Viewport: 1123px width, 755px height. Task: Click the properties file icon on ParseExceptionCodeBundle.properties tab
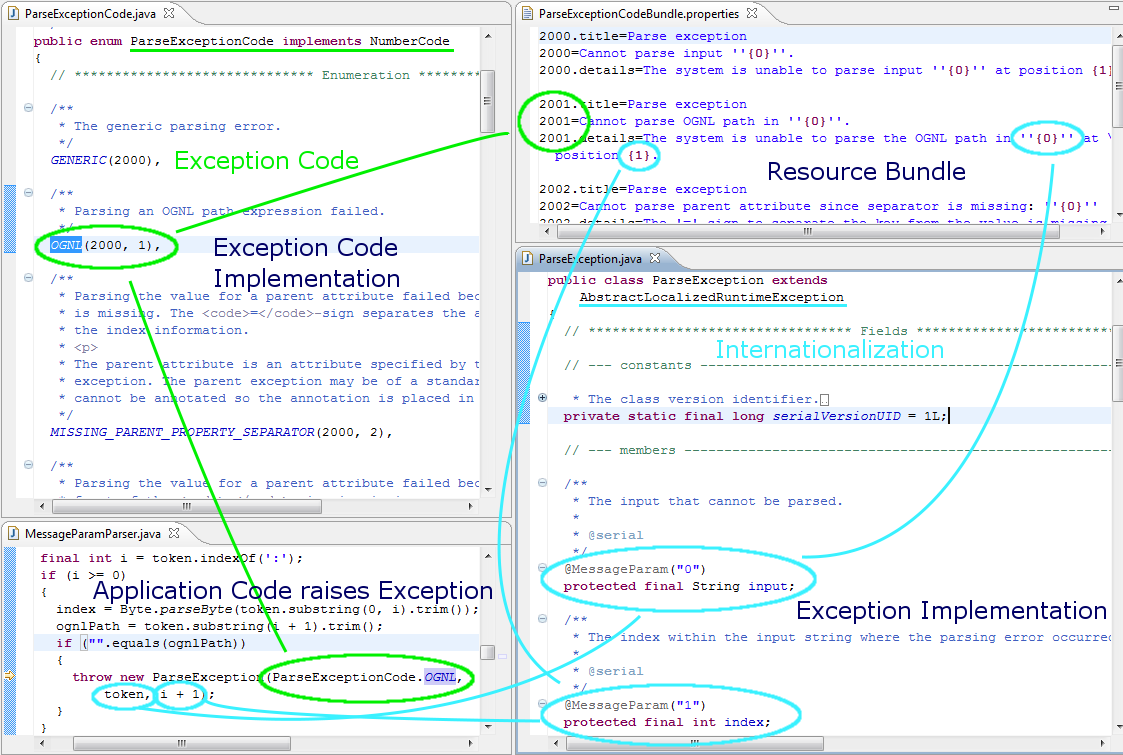[530, 15]
